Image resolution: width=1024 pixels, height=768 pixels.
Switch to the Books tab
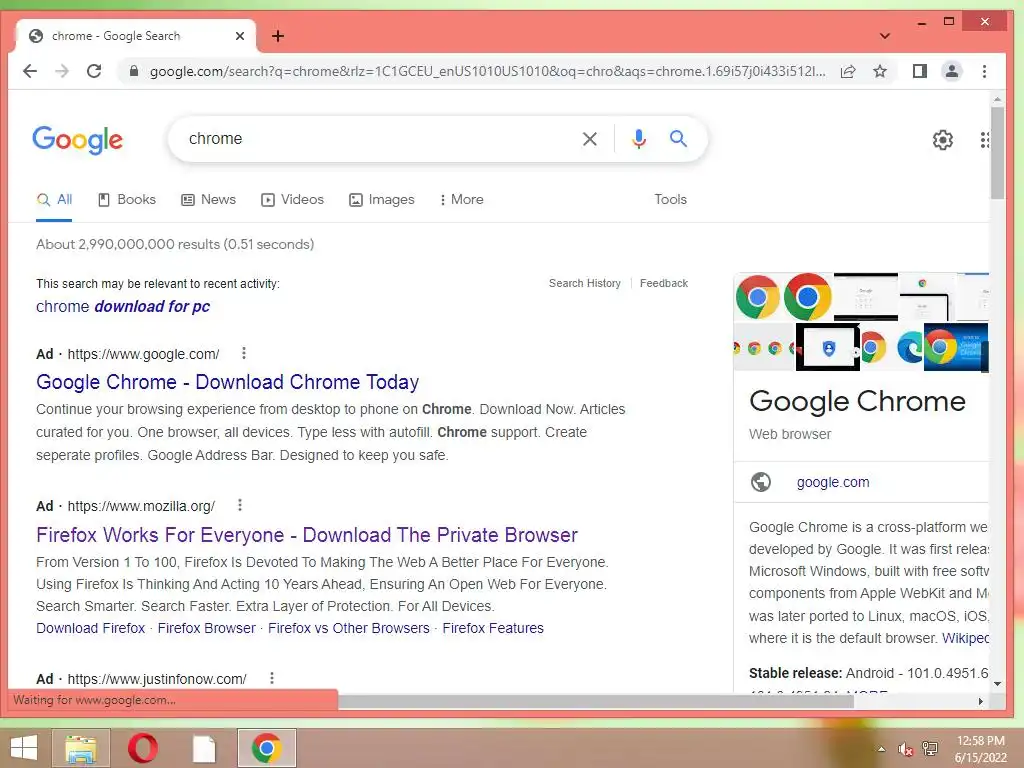pos(127,200)
